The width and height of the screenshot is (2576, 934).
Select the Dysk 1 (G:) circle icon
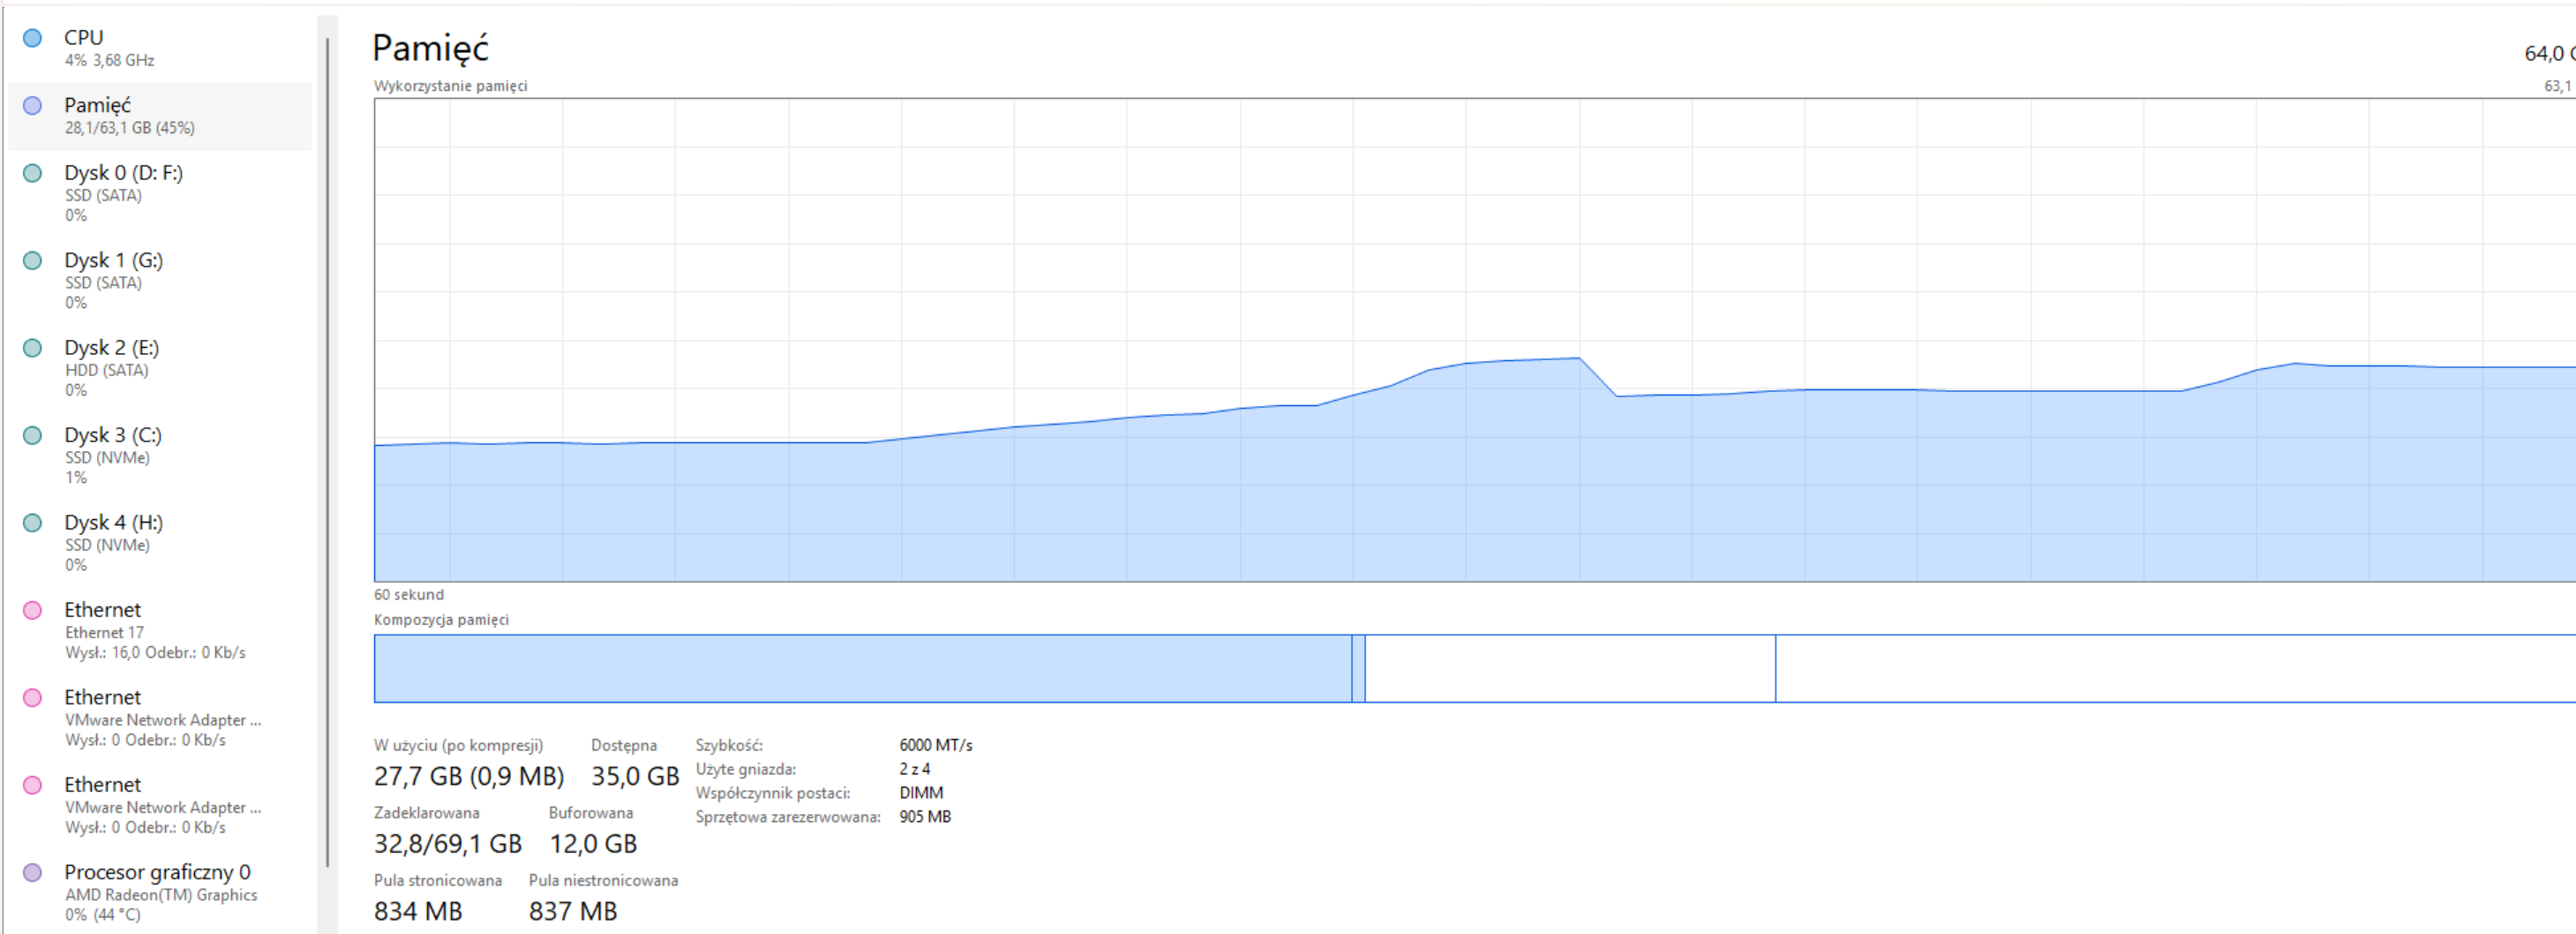[32, 261]
